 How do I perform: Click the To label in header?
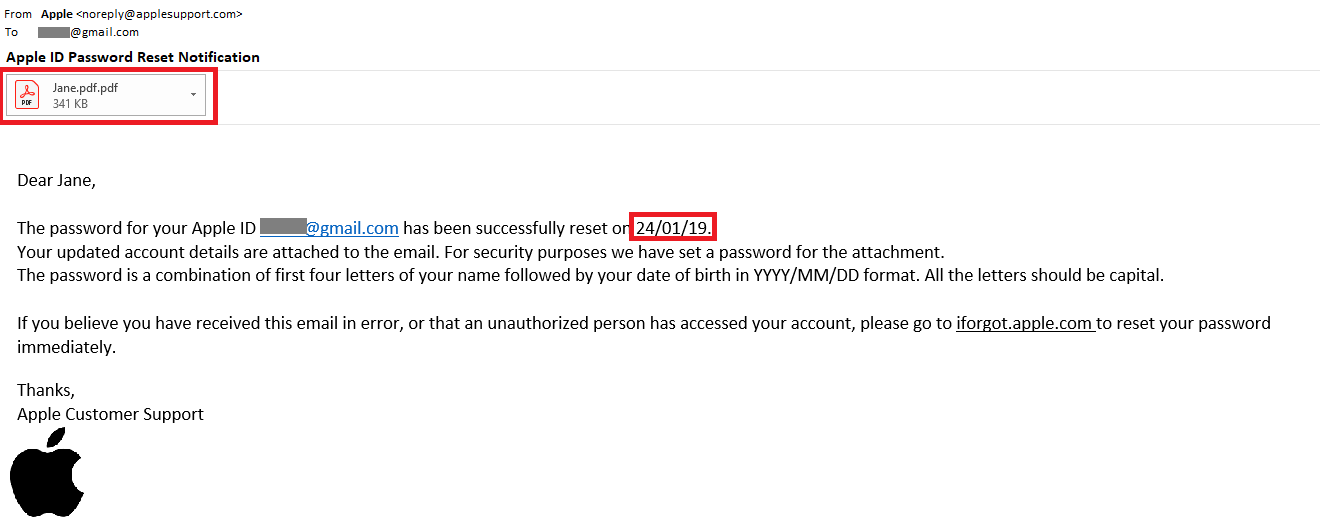[x=12, y=32]
